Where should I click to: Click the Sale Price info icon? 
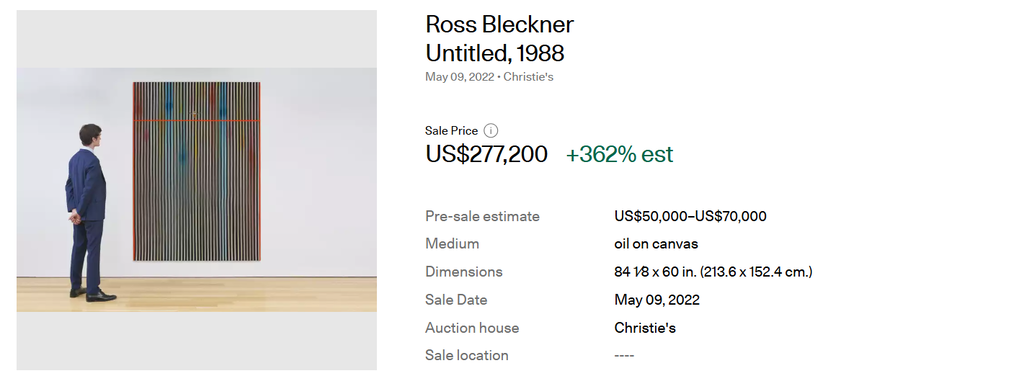(x=490, y=131)
